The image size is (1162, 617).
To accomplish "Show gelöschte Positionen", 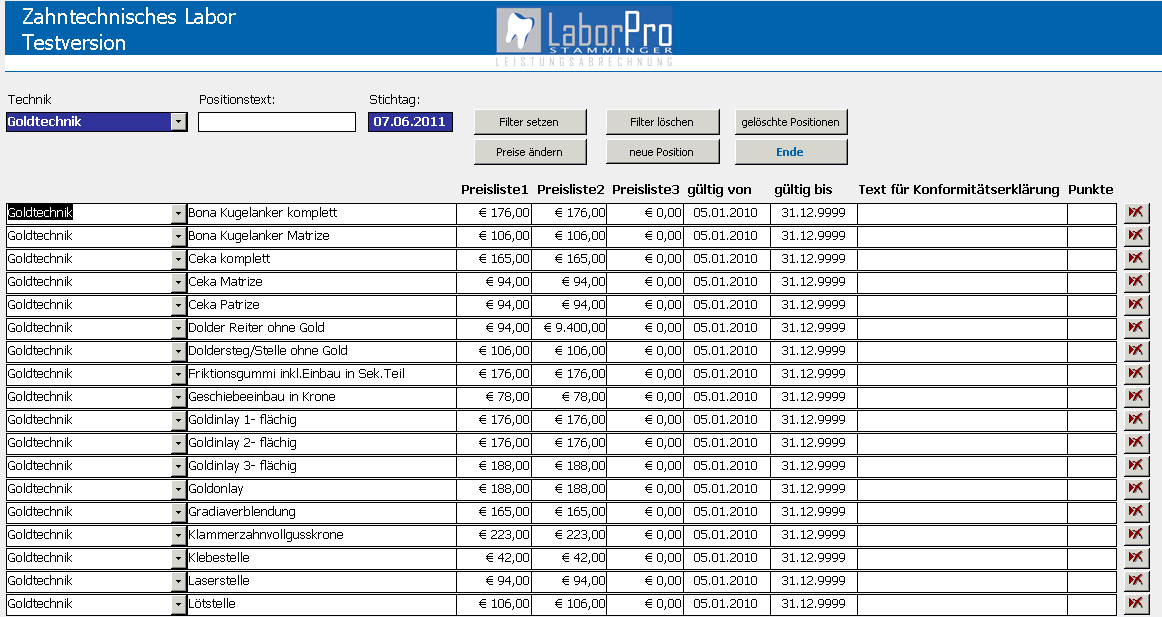I will point(791,122).
